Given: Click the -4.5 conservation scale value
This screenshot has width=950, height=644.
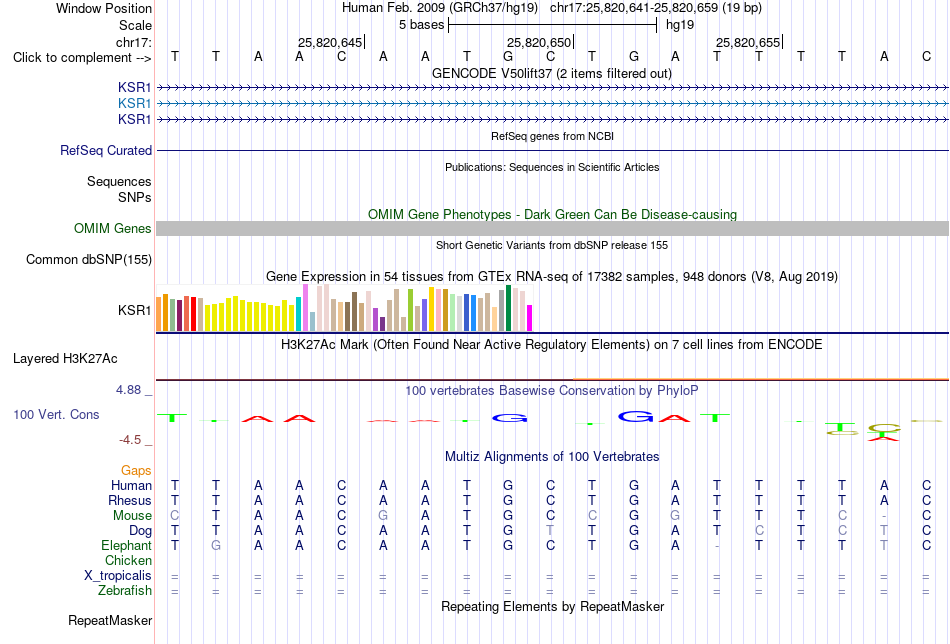Looking at the screenshot, I should coord(130,440).
